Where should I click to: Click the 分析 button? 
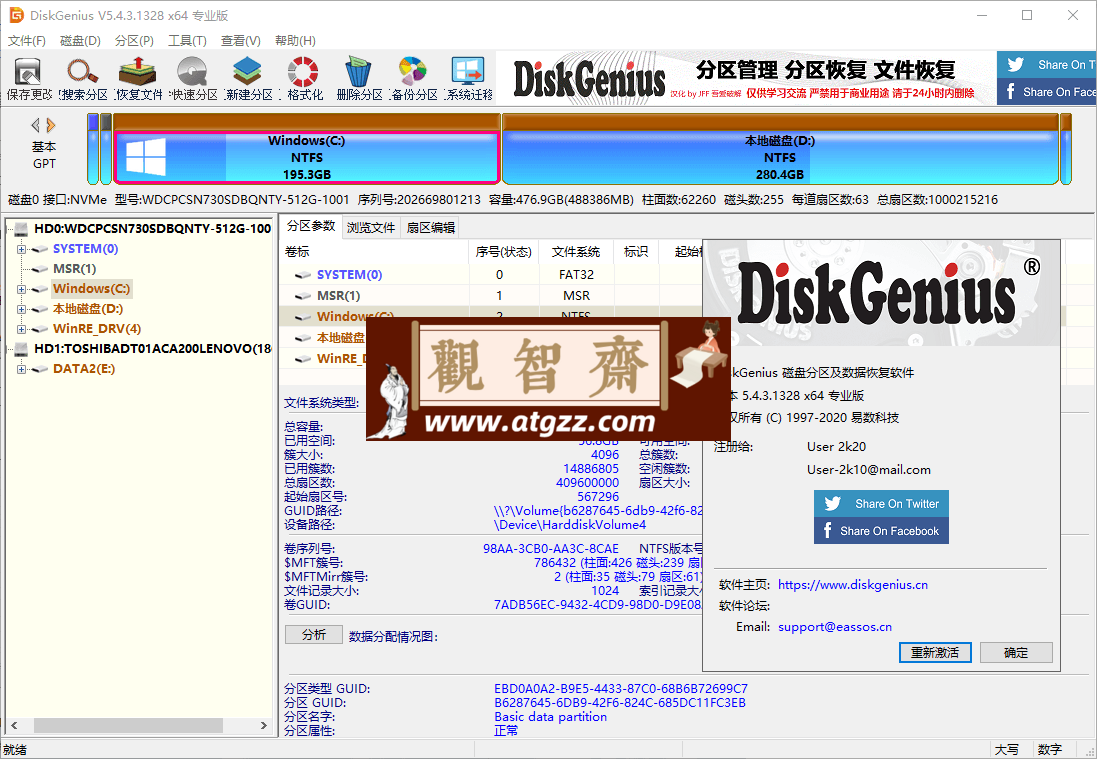tap(313, 634)
